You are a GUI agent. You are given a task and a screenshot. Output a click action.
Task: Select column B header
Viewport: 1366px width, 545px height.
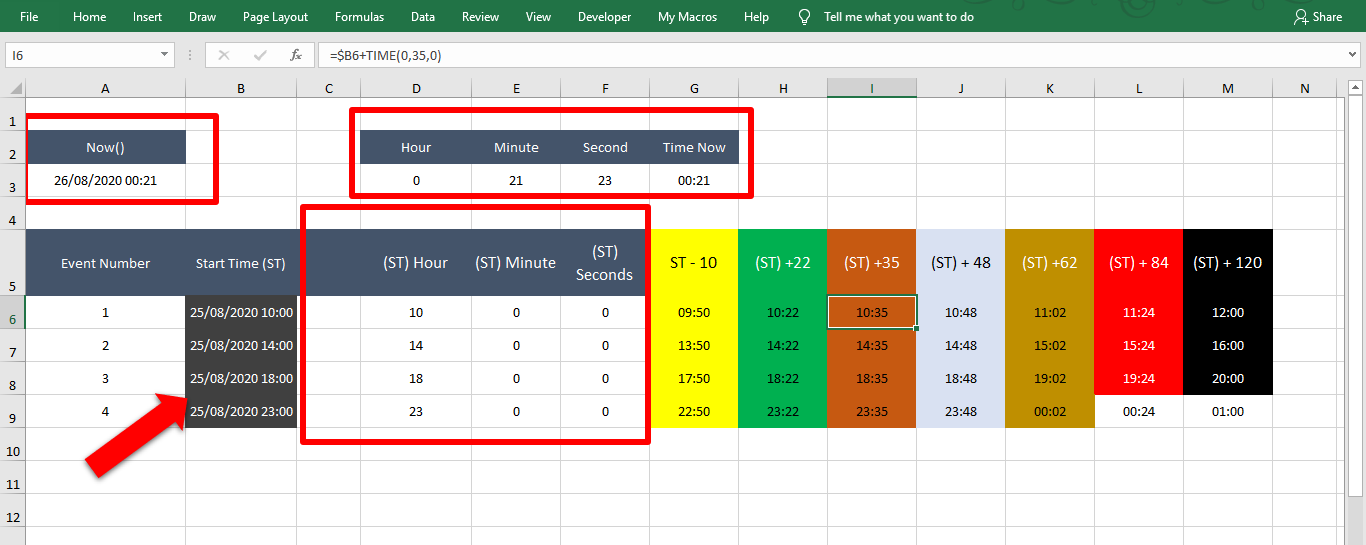tap(241, 88)
